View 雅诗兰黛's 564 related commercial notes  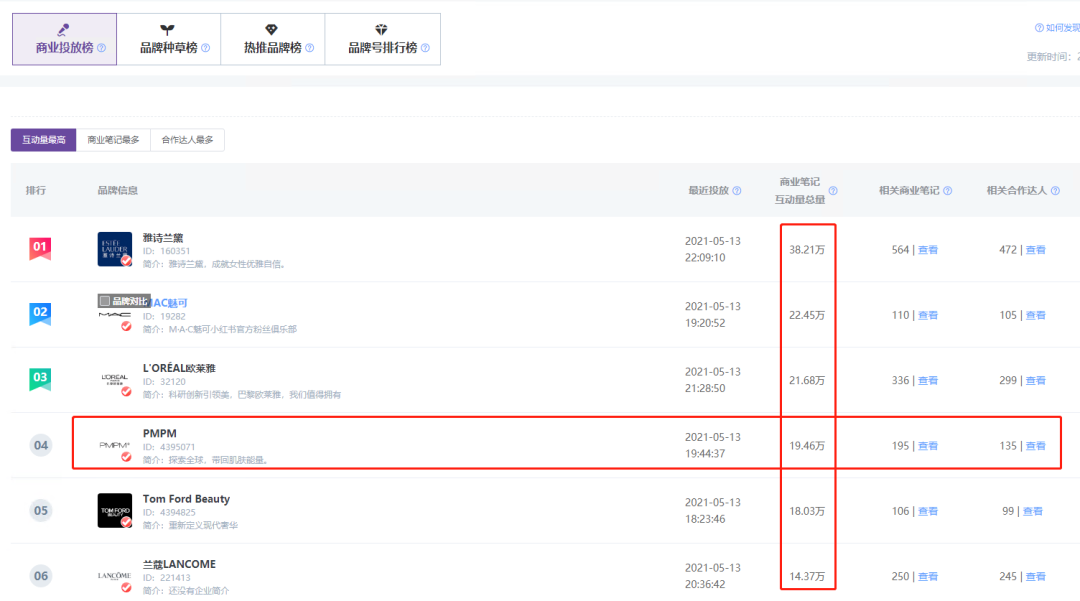pos(928,250)
